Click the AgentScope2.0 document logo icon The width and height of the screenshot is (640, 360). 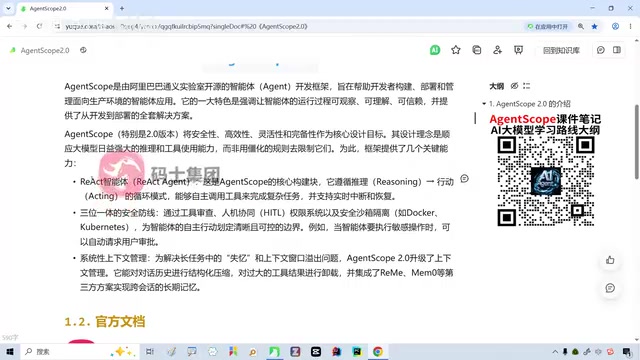coord(13,50)
